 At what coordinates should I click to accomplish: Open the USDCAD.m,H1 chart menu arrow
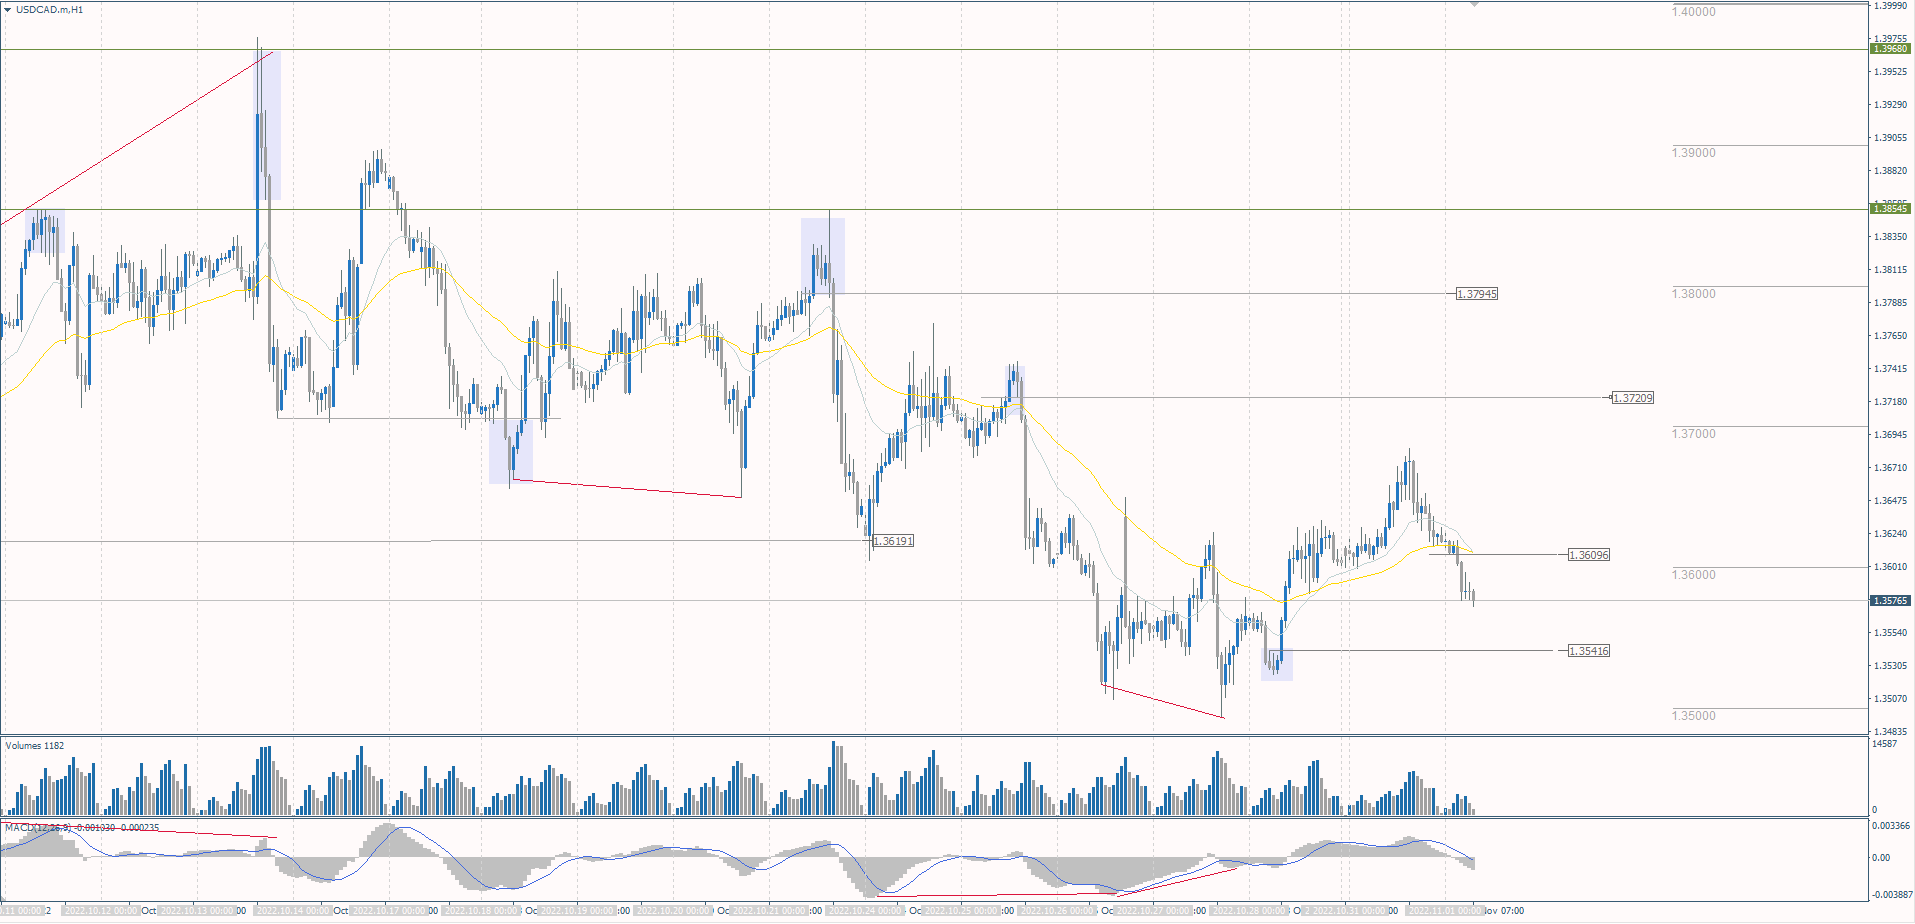pyautogui.click(x=8, y=9)
